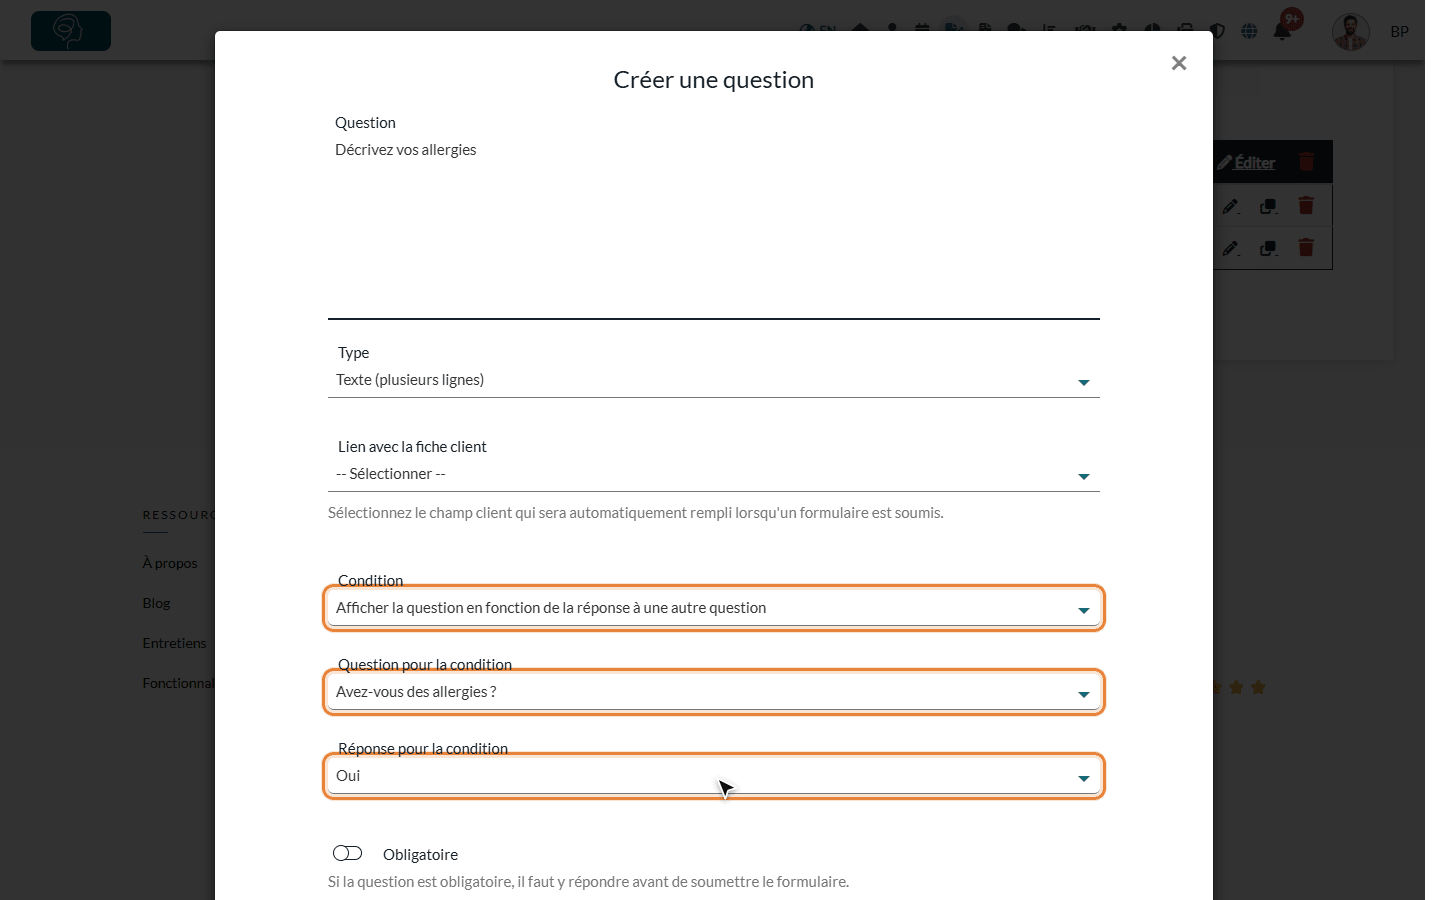This screenshot has height=900, width=1440.
Task: Open the Lien avec la fiche client dropdown
Action: click(x=714, y=474)
